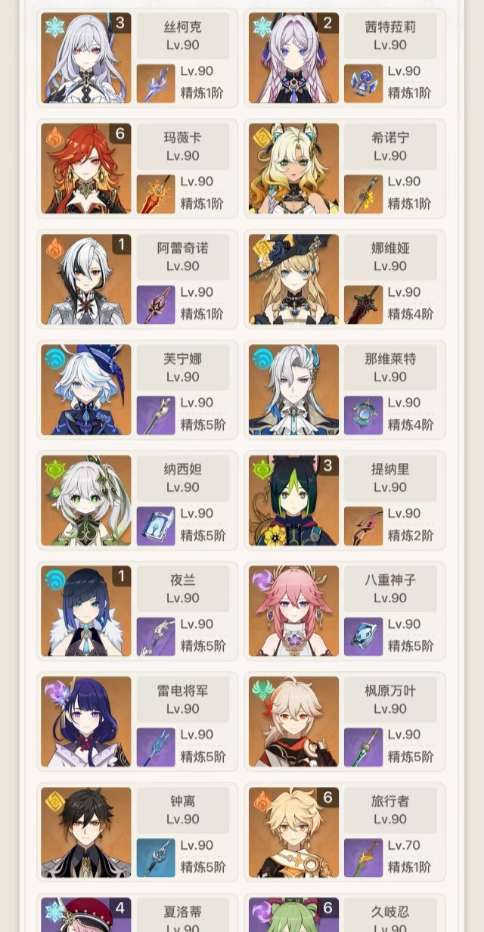Open the Xilonen character portrait
484x932 pixels.
(294, 168)
